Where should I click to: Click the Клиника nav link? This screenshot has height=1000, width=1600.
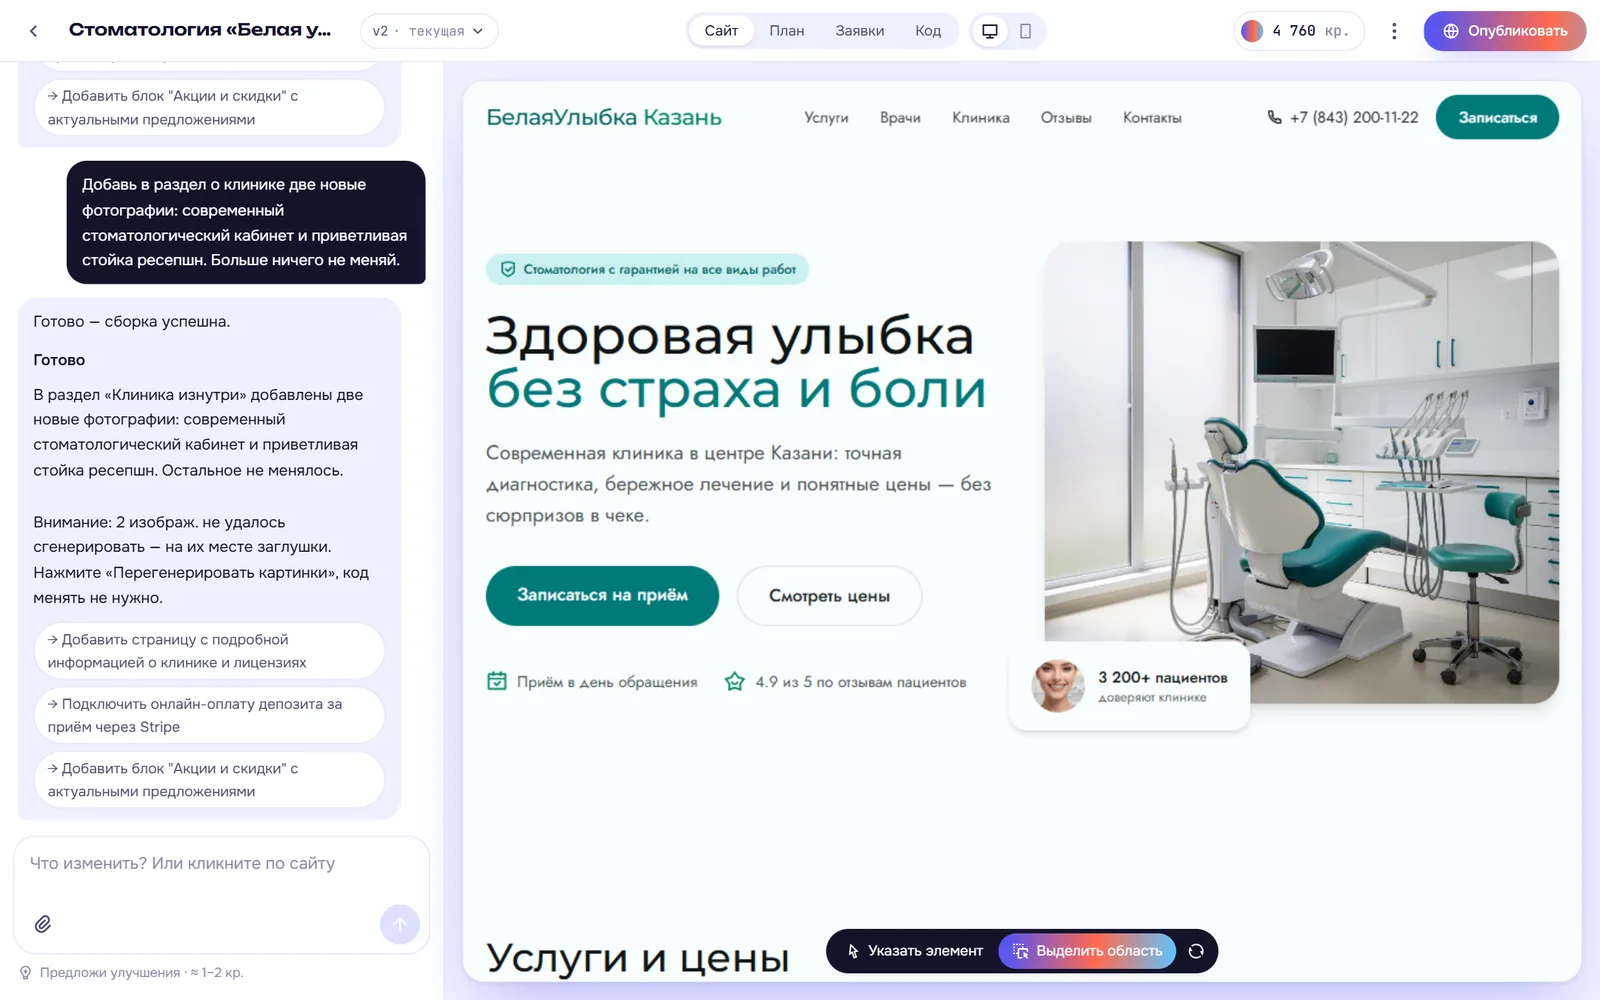[981, 118]
